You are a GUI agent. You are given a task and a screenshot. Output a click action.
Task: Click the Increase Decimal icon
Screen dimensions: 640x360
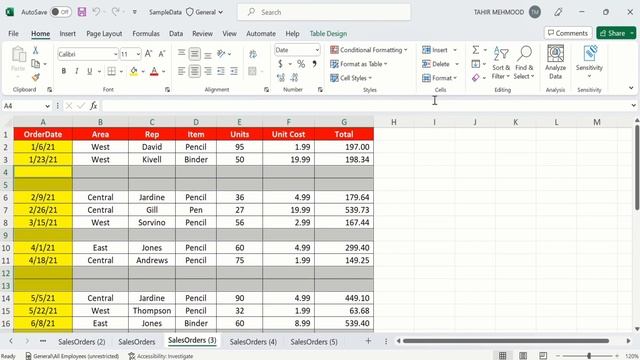pos(281,77)
